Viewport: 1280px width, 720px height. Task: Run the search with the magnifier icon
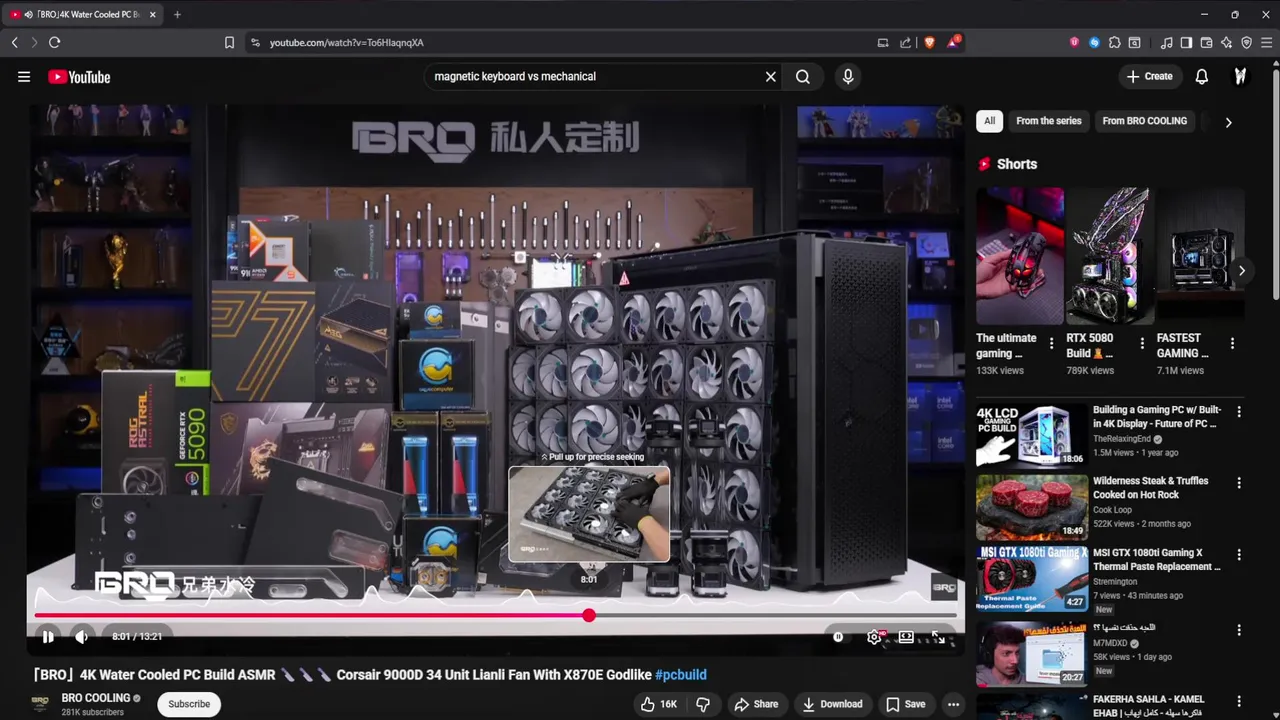pyautogui.click(x=803, y=76)
